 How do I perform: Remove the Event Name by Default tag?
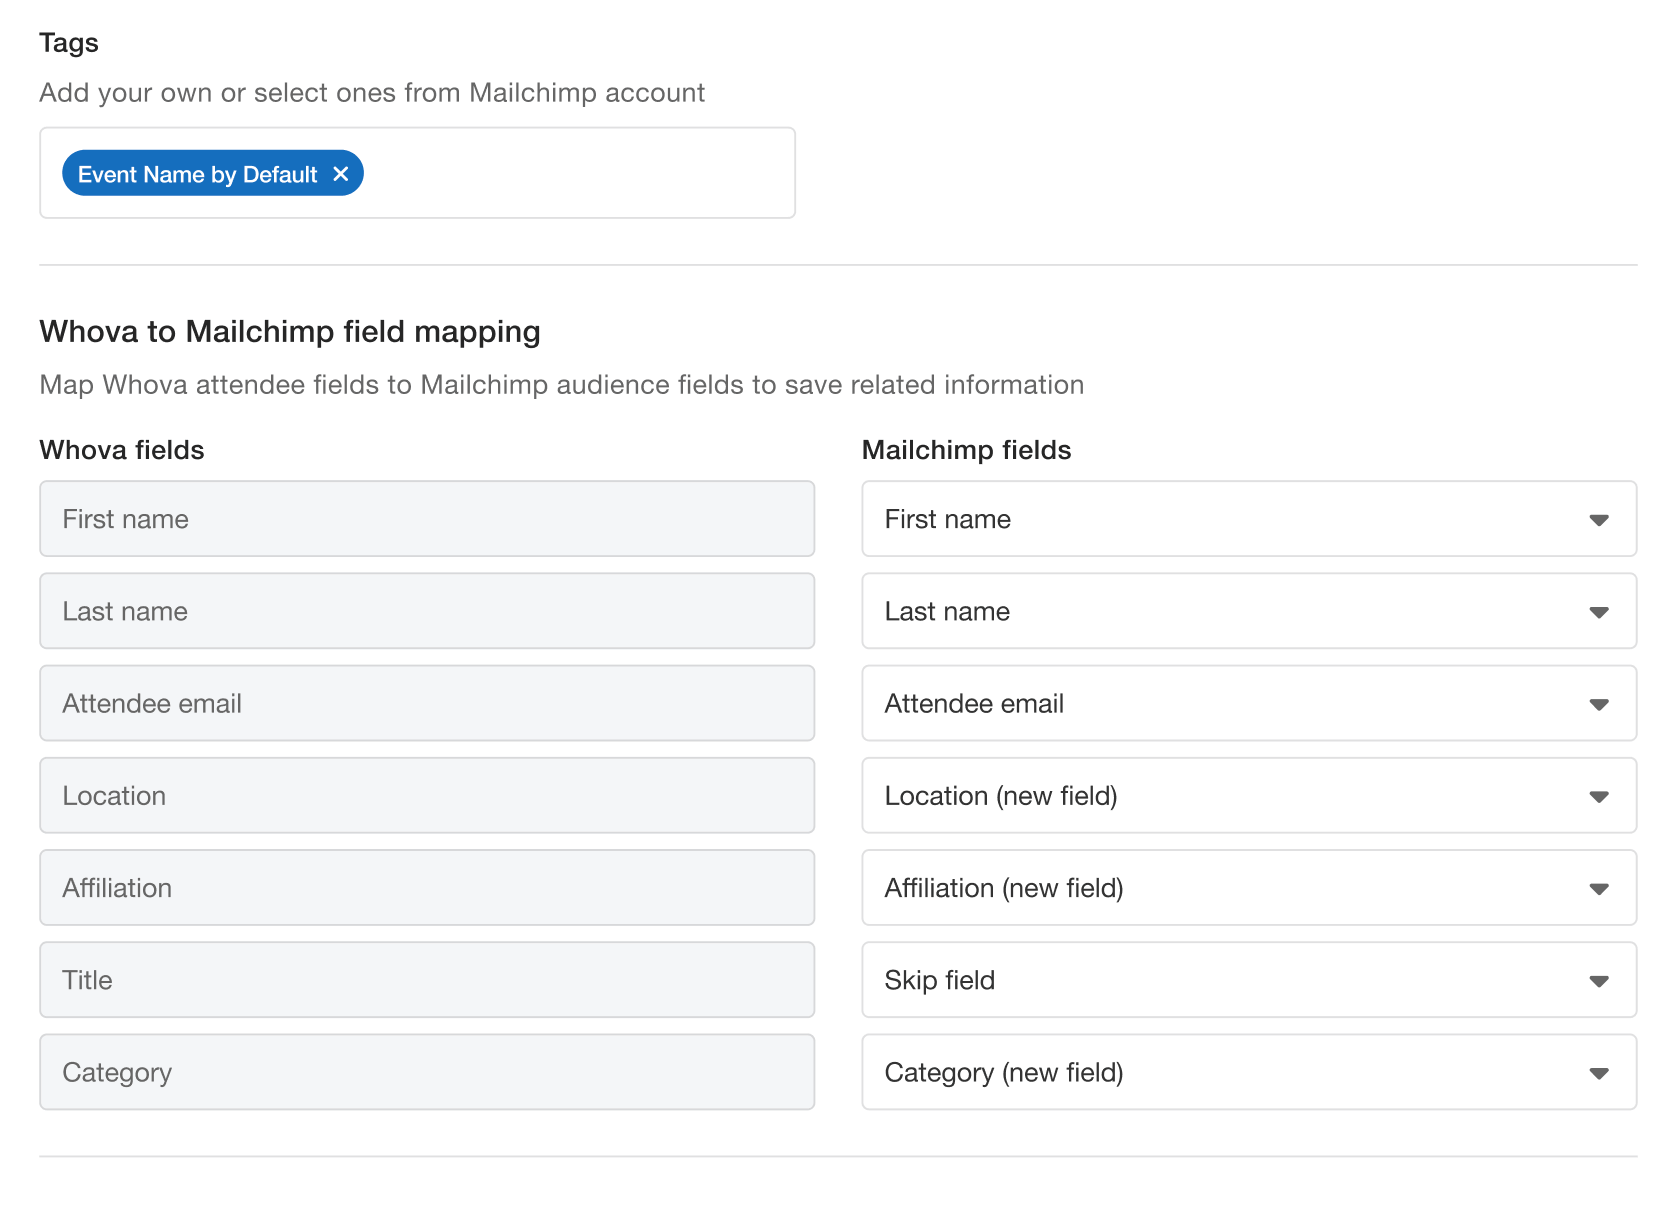point(341,174)
